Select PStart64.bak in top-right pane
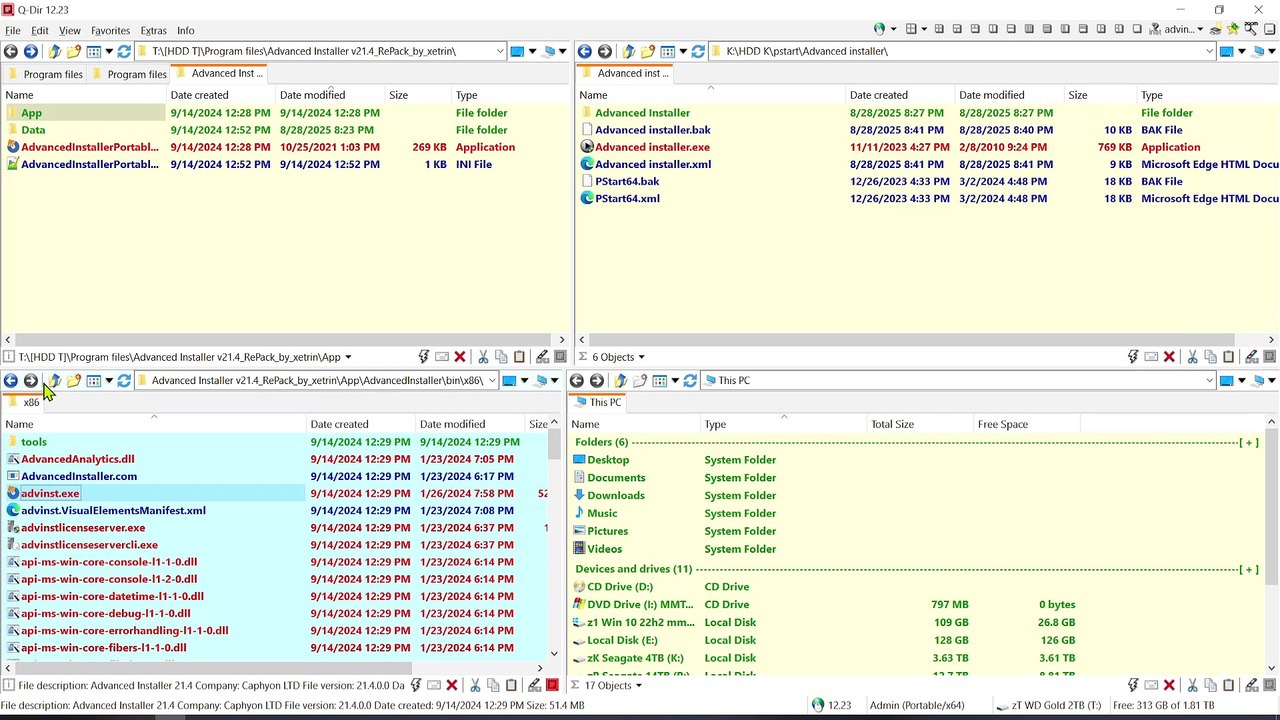This screenshot has height=720, width=1280. 627,181
